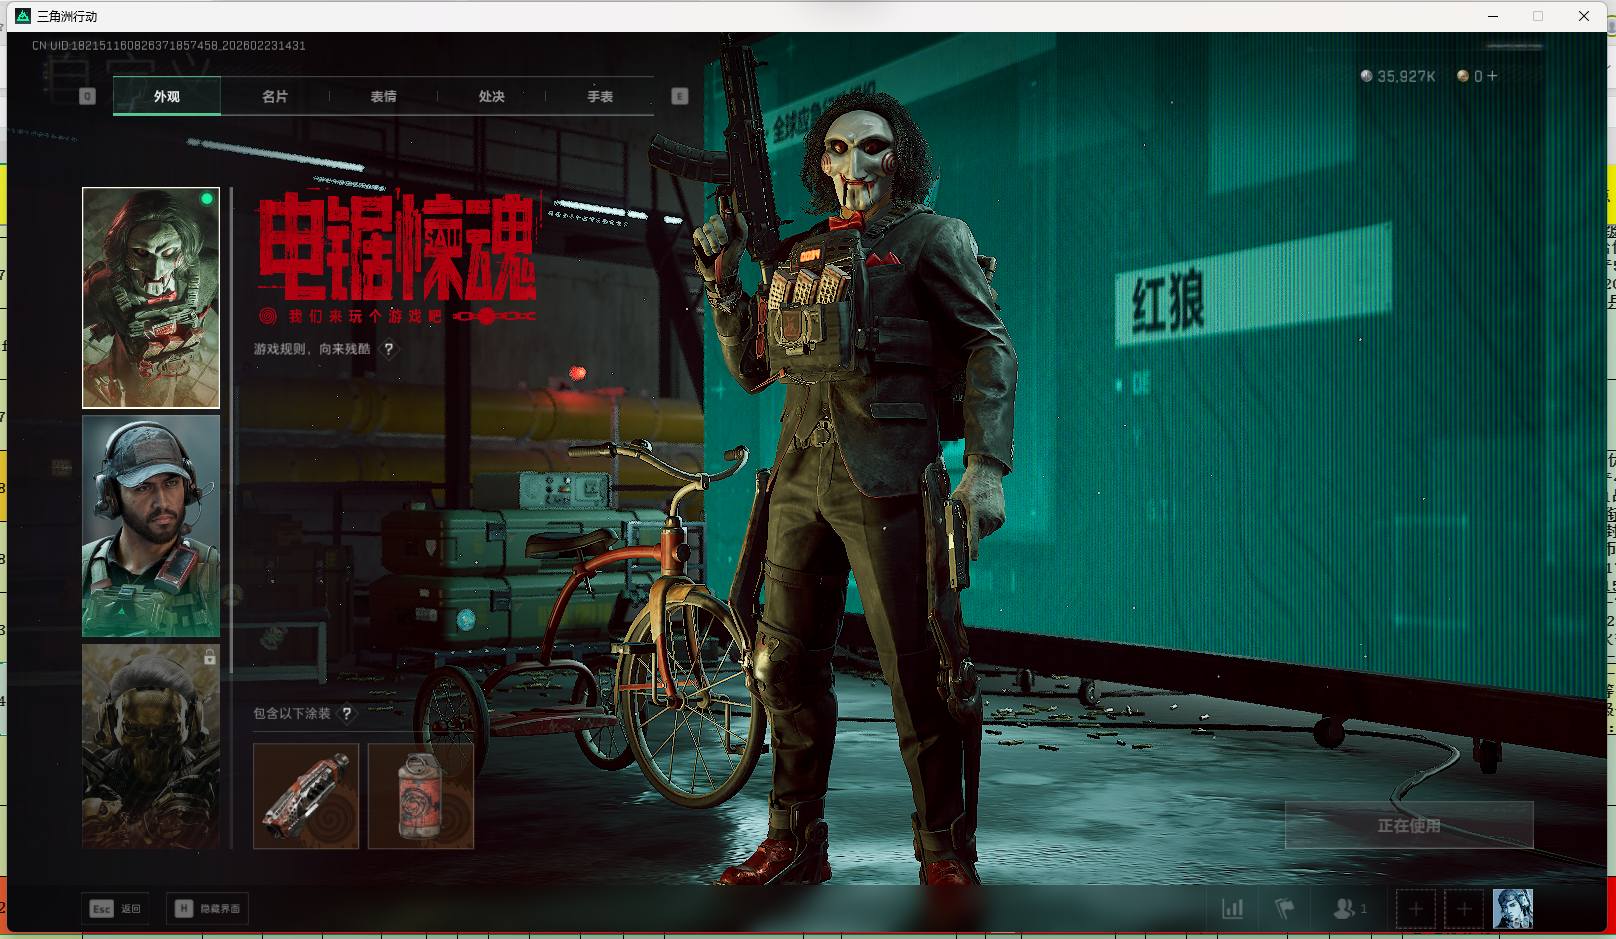
Task: Preview the included grenade canister skin item
Action: (x=421, y=796)
